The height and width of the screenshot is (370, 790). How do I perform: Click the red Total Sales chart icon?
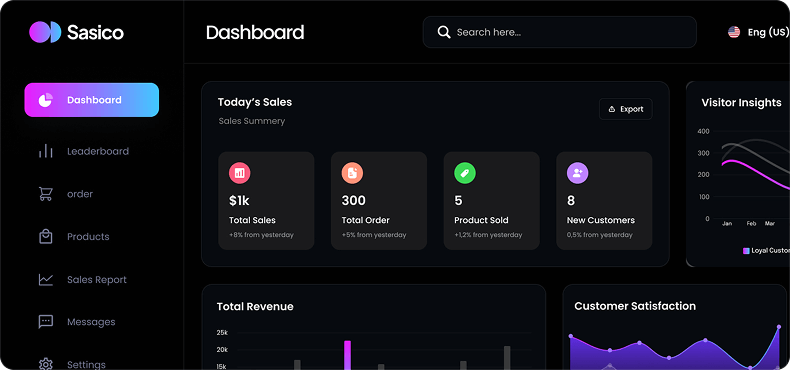click(240, 173)
